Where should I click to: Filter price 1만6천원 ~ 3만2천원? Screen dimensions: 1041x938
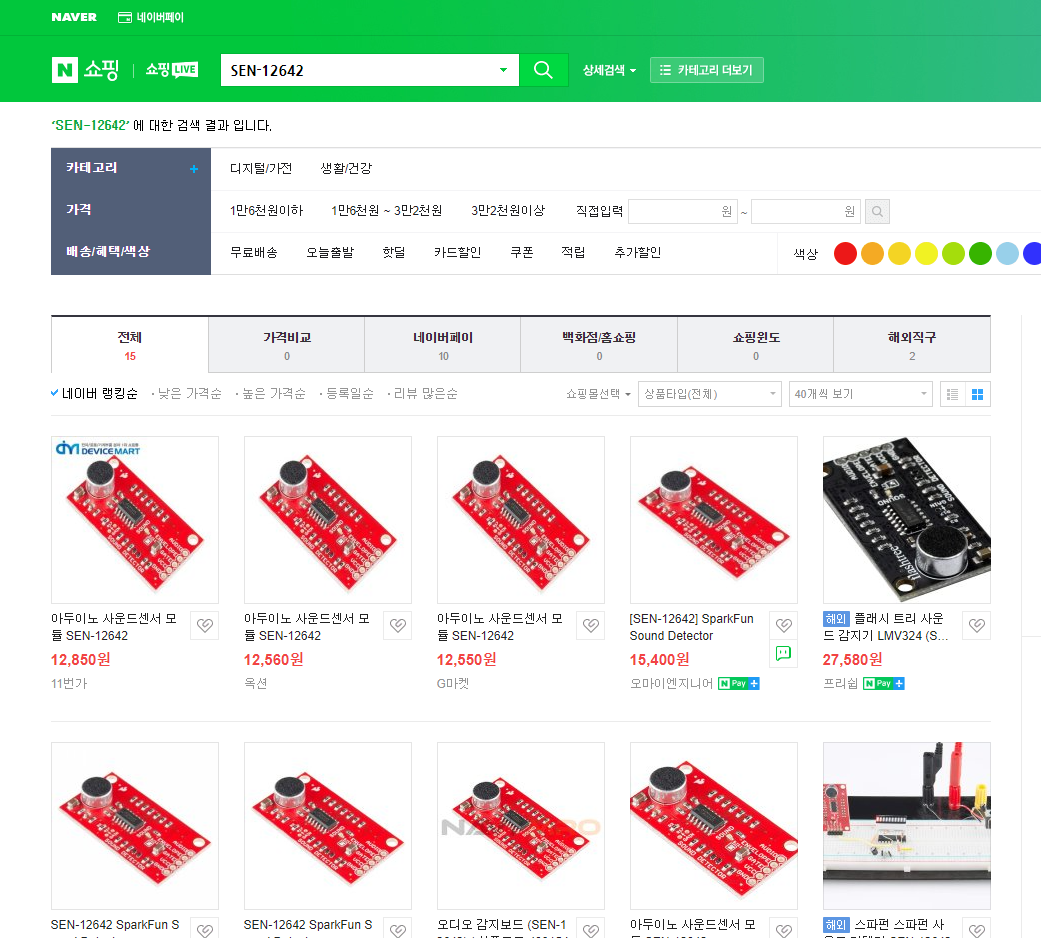click(x=386, y=210)
